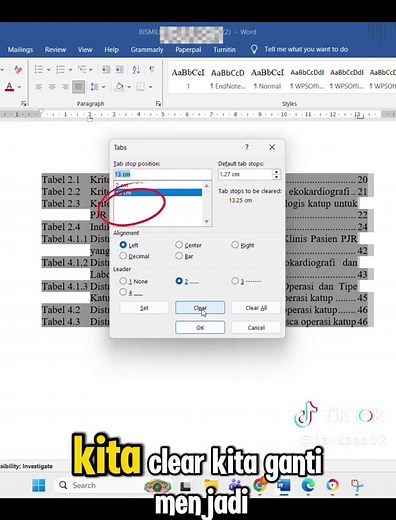
Task: Open the Turnitin ribbon tab
Action: (x=224, y=50)
